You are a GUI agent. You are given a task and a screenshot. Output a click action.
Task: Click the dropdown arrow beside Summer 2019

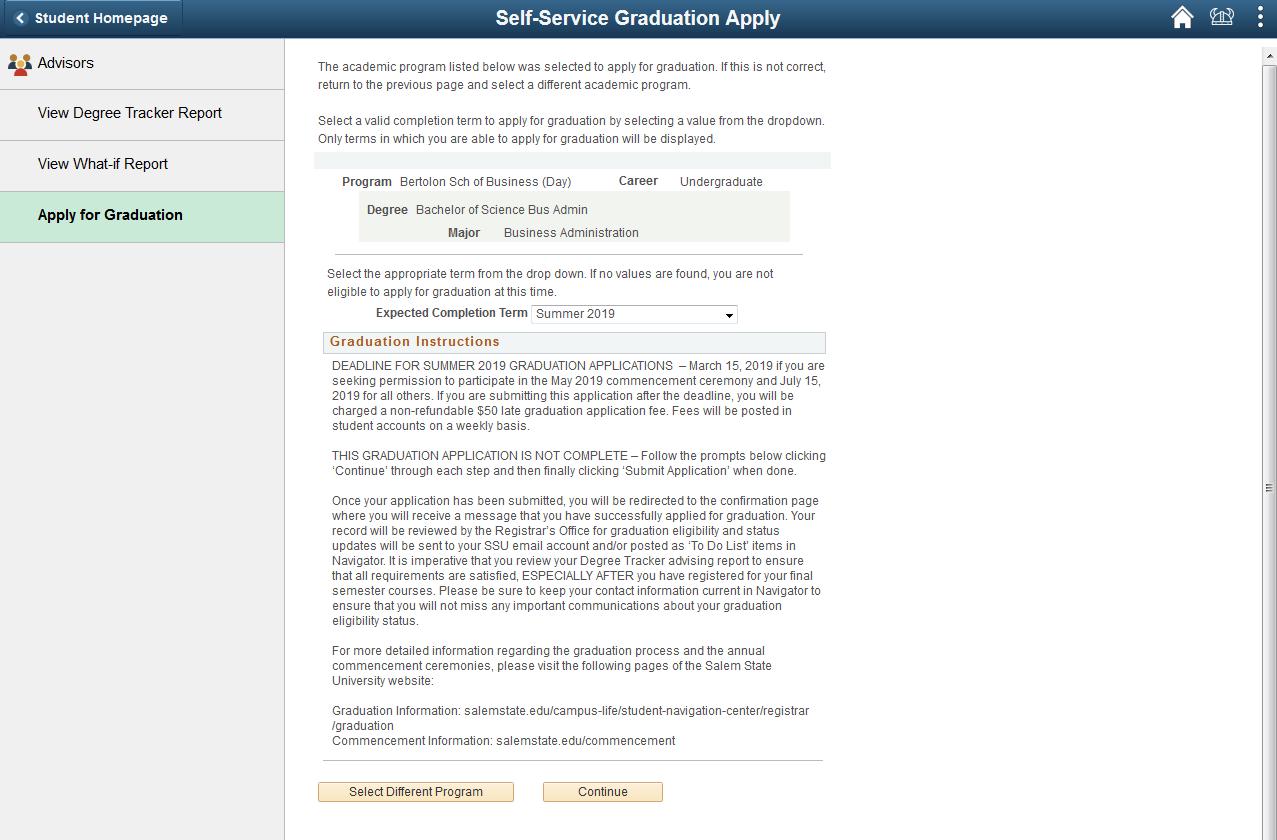(x=729, y=315)
